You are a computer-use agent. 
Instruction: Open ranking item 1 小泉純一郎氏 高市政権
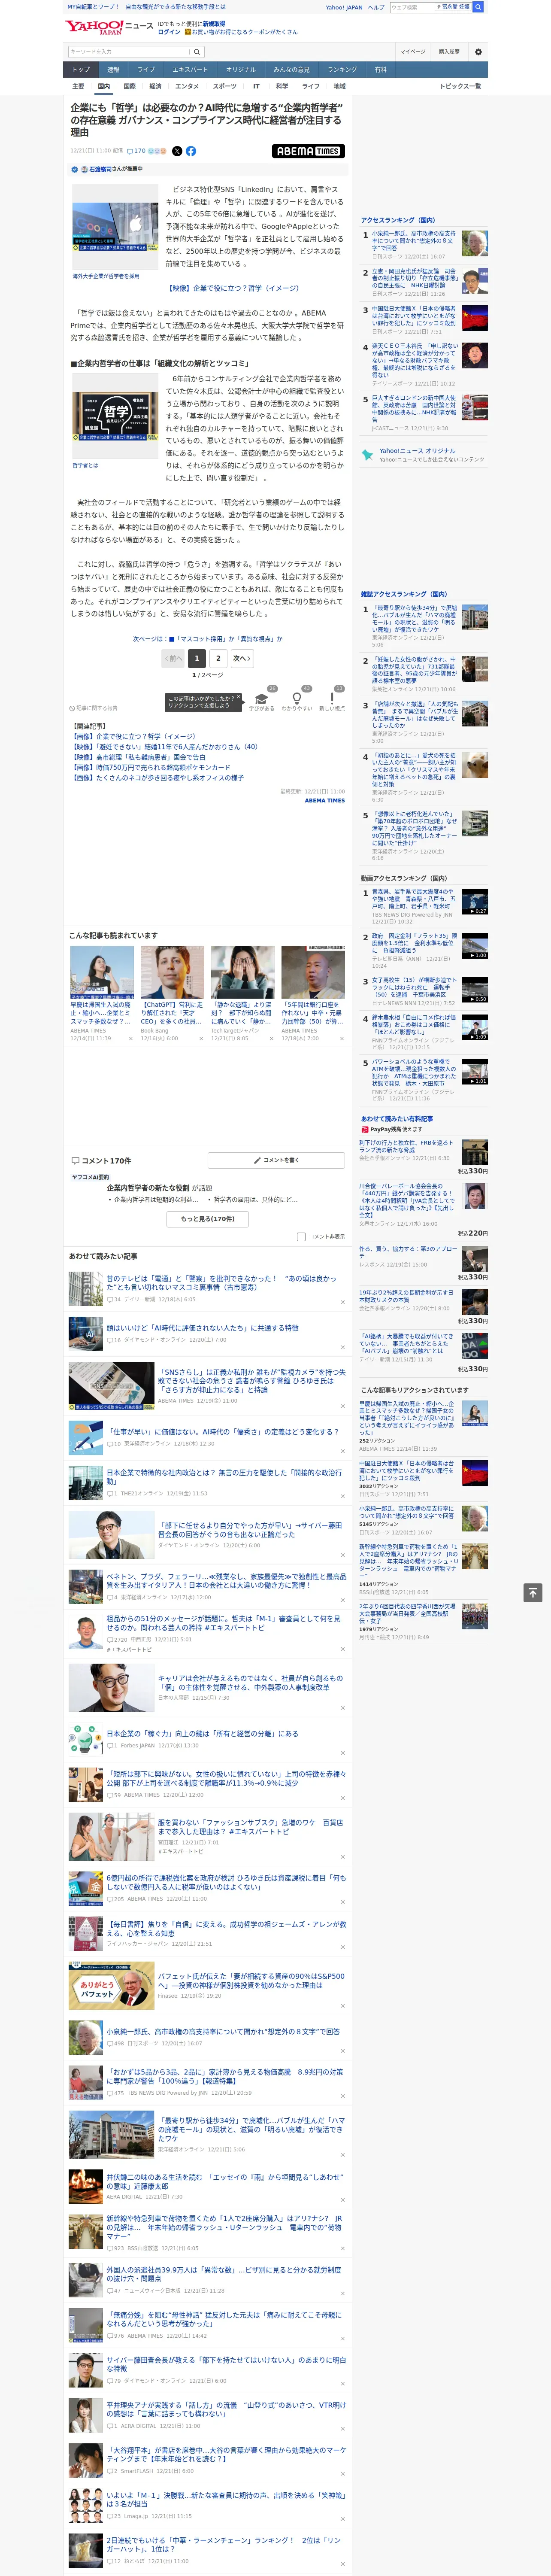[x=414, y=241]
